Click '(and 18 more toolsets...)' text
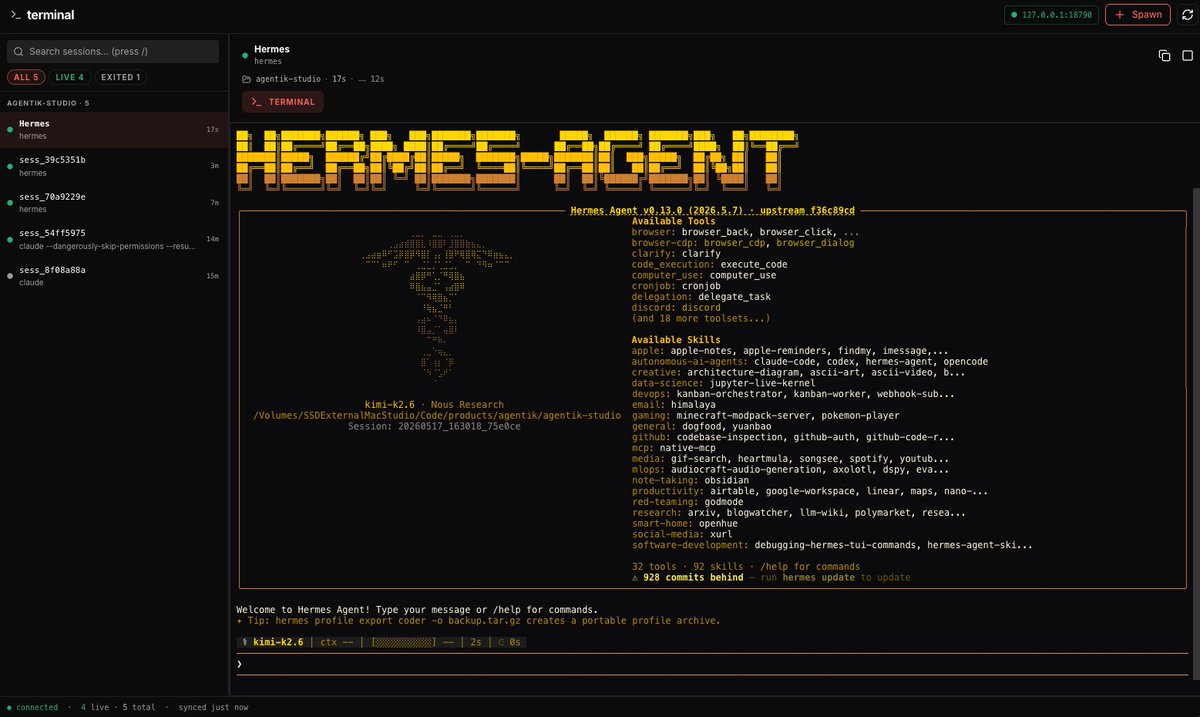The width and height of the screenshot is (1200, 717). [701, 319]
